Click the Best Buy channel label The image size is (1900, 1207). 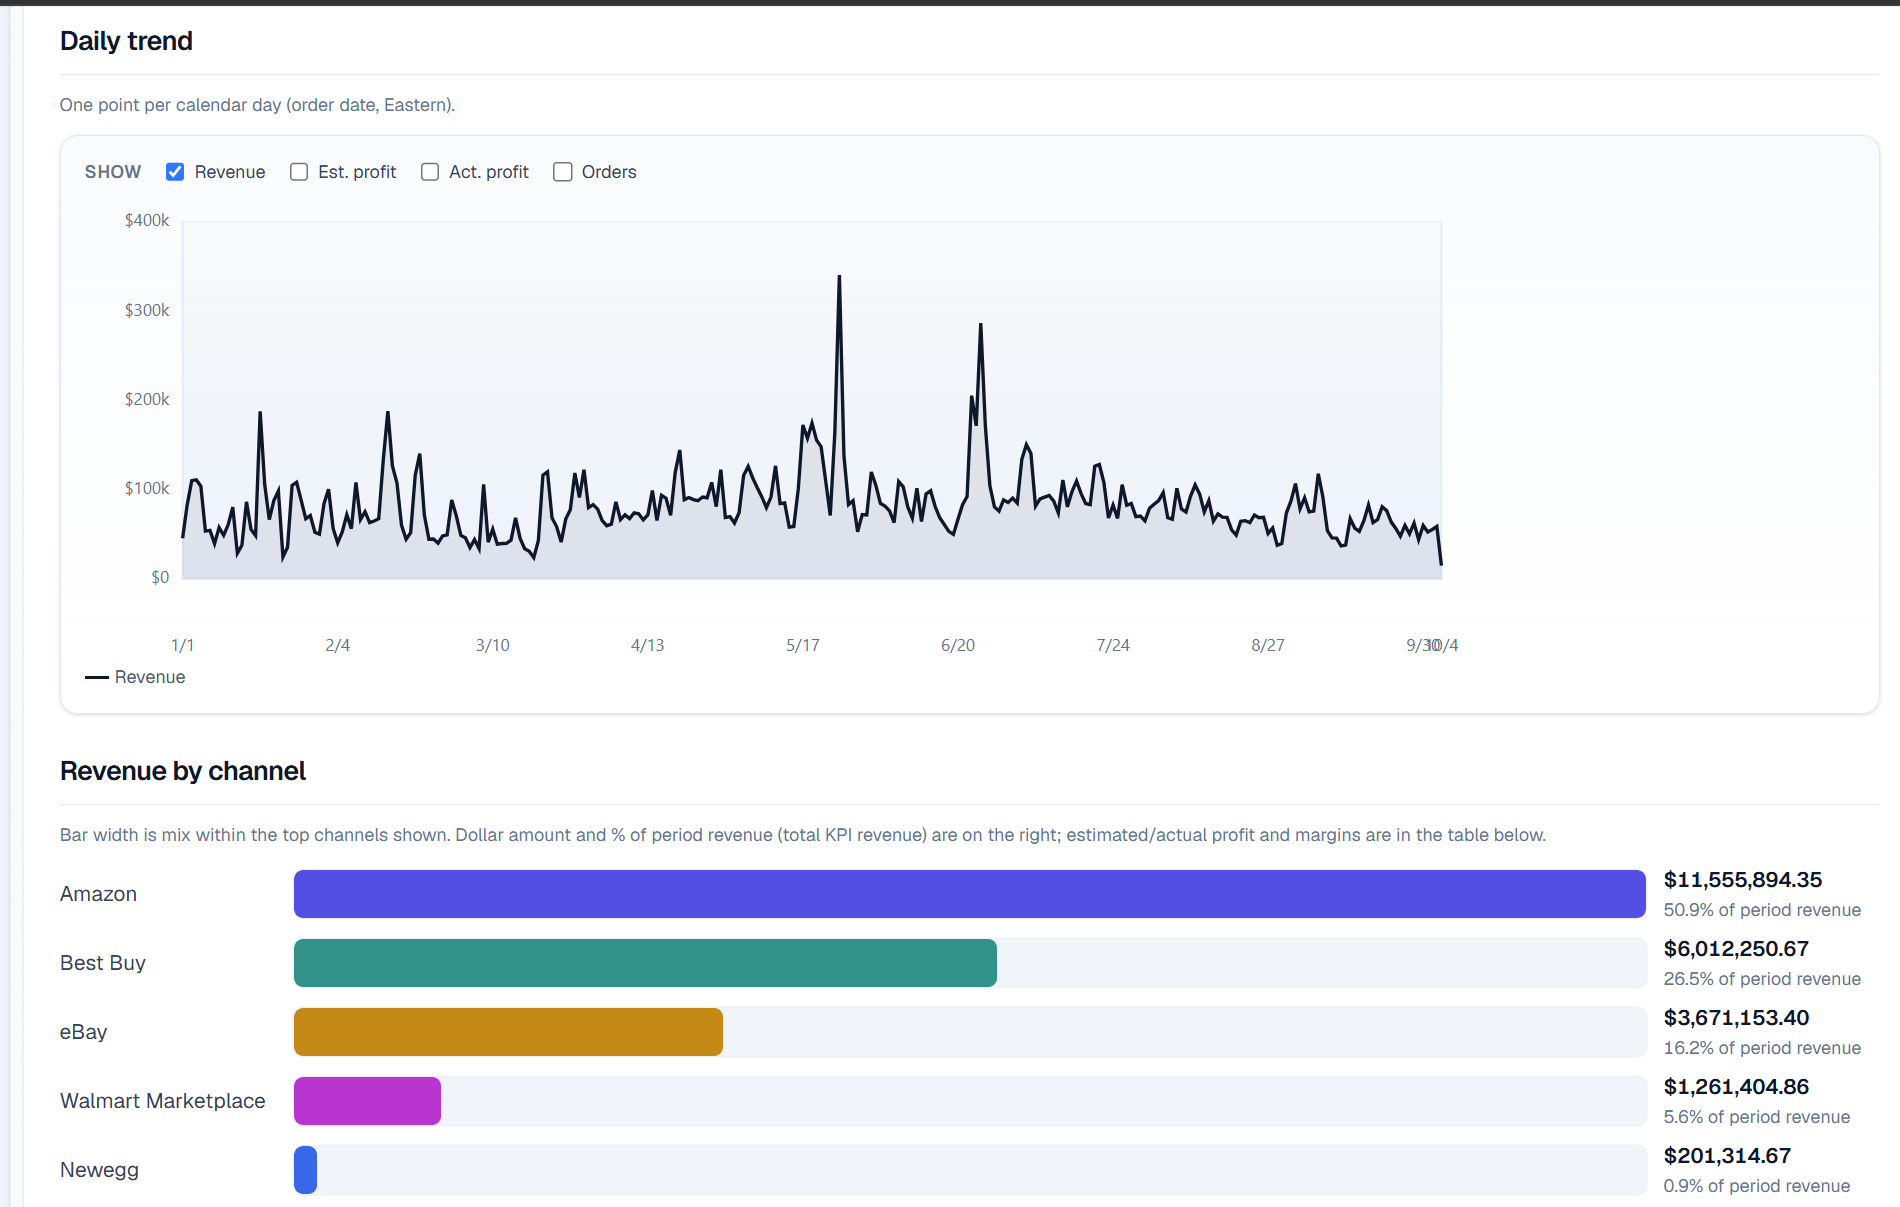point(103,963)
